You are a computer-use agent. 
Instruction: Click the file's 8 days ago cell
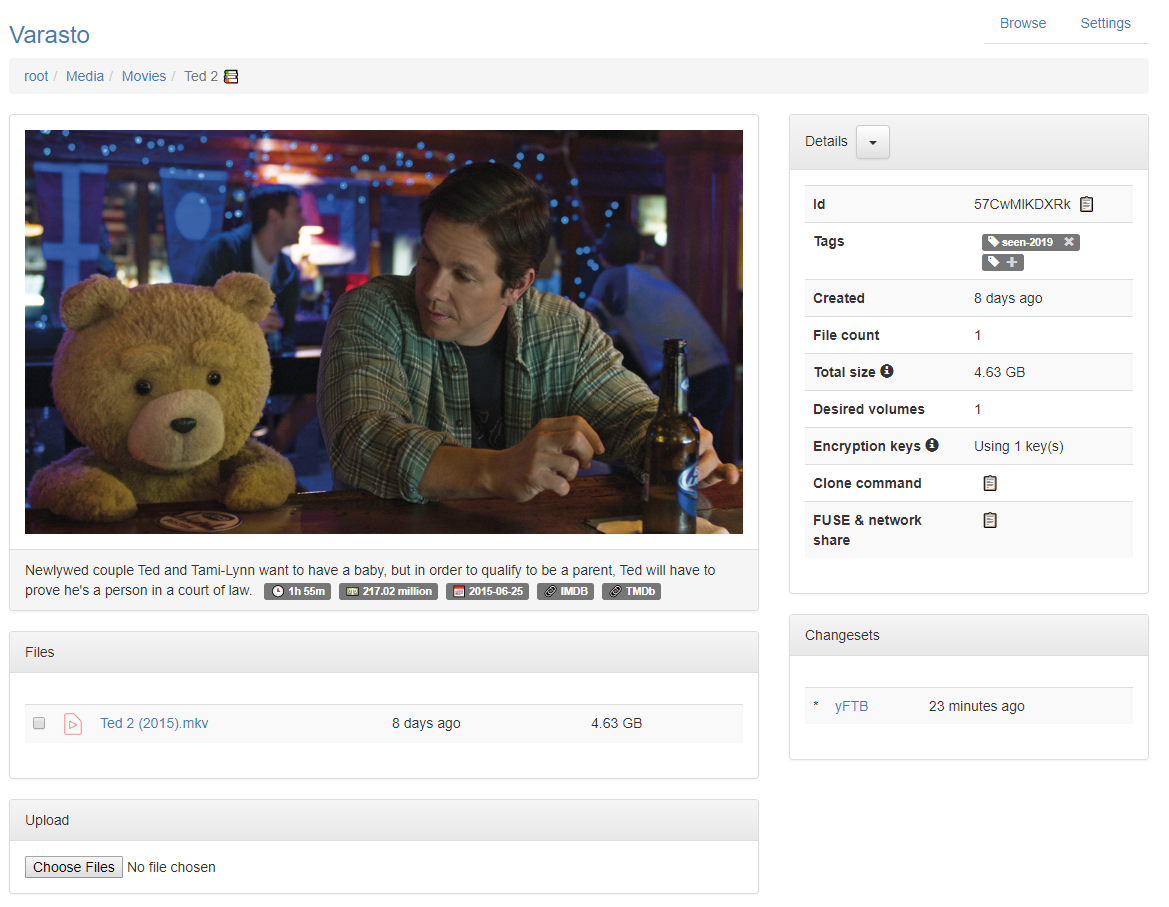click(426, 723)
